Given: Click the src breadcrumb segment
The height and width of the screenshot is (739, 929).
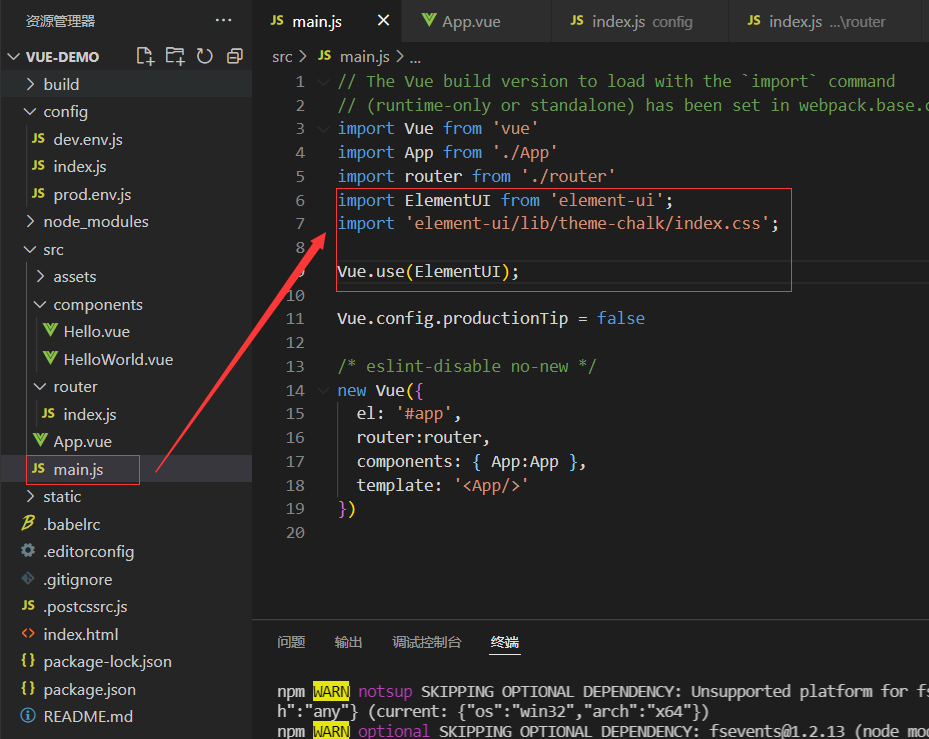Looking at the screenshot, I should pos(282,57).
